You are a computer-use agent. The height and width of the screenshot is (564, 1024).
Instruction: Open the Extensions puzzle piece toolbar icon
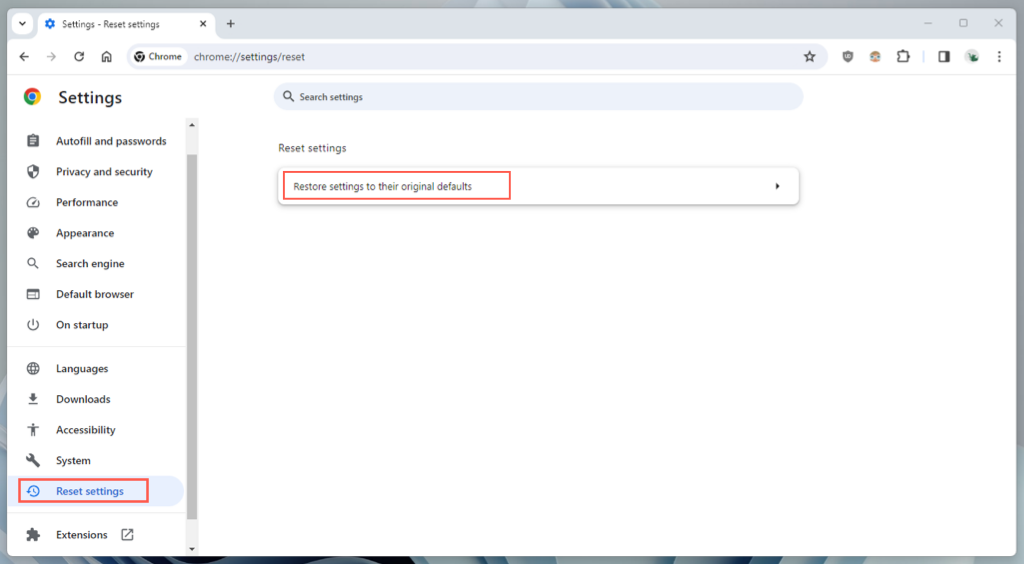[903, 57]
